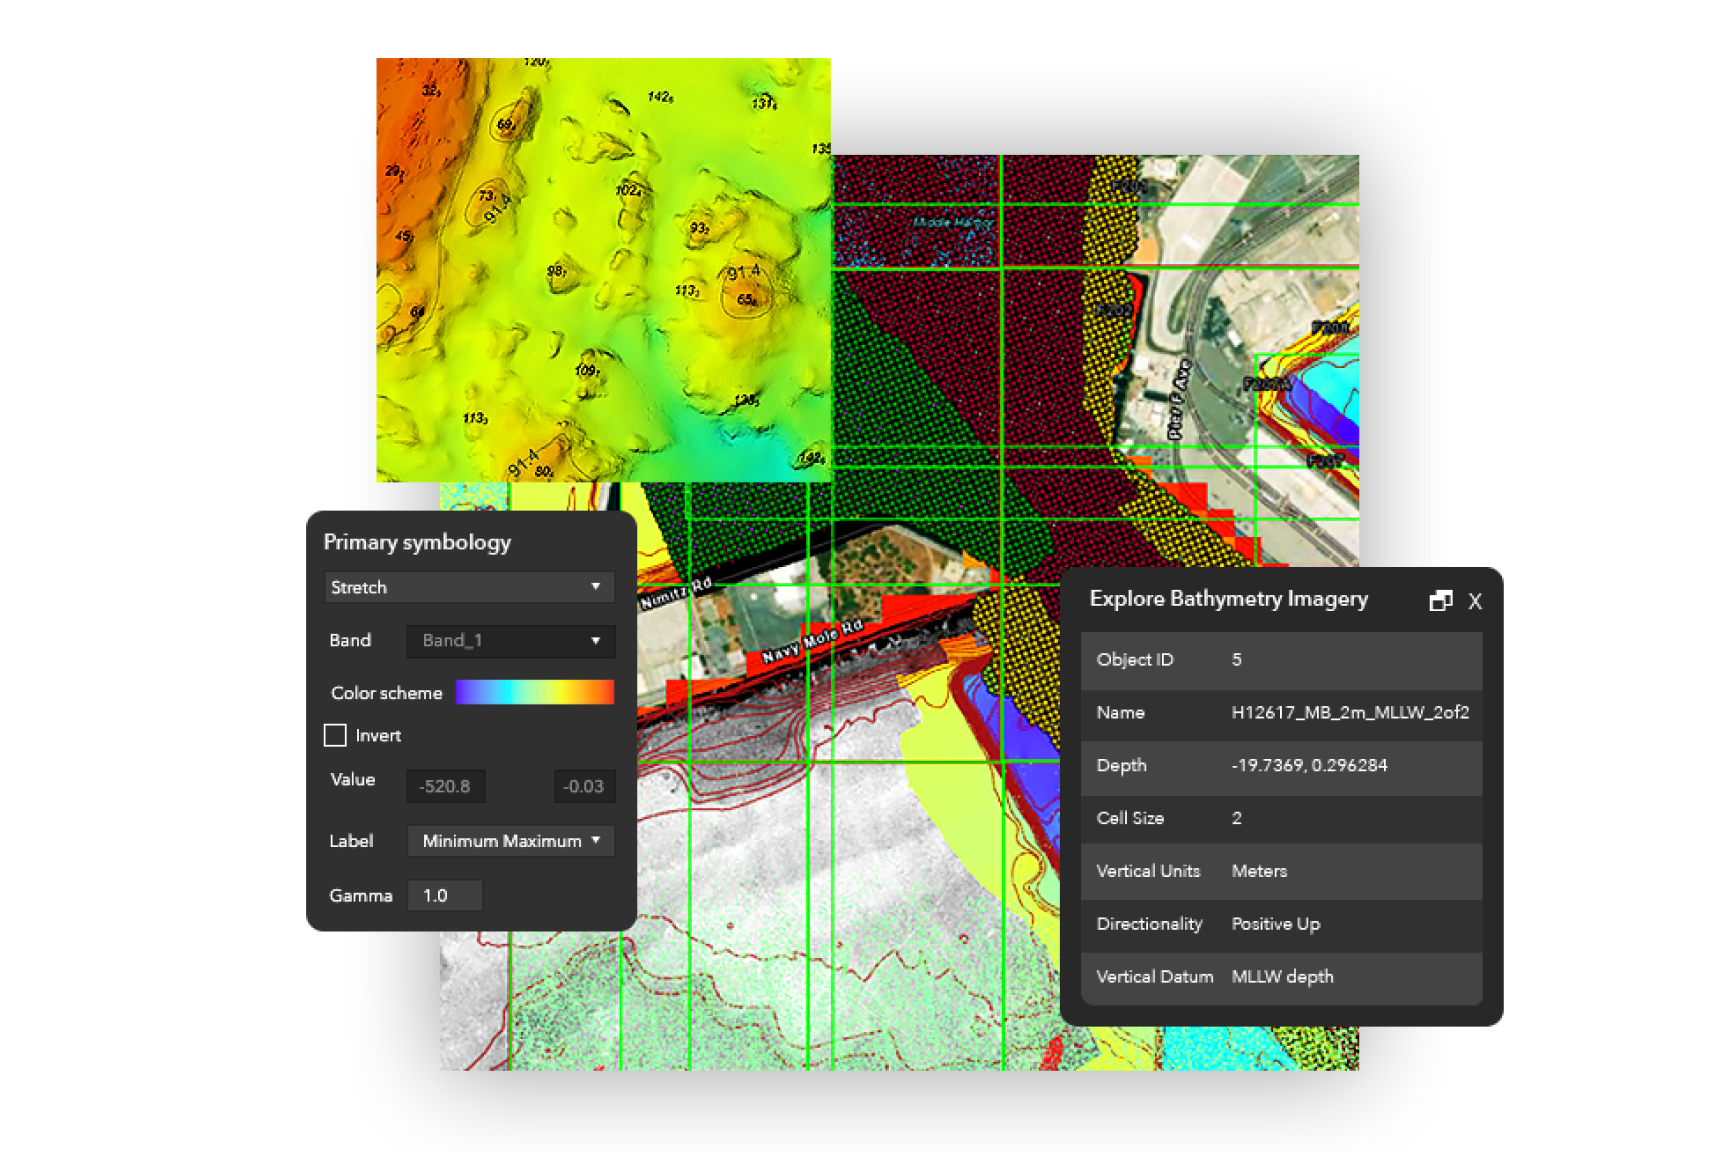Click the Navy Mole Rd label on map
The height and width of the screenshot is (1152, 1728).
point(811,642)
